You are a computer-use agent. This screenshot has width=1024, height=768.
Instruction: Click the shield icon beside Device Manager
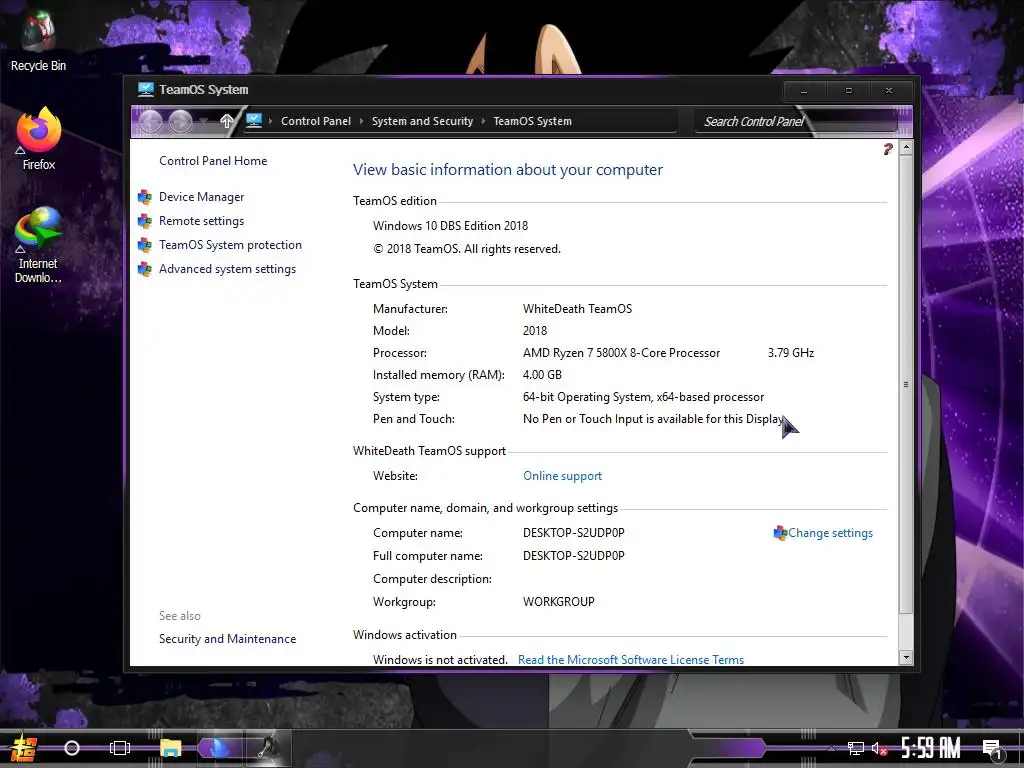tap(145, 197)
